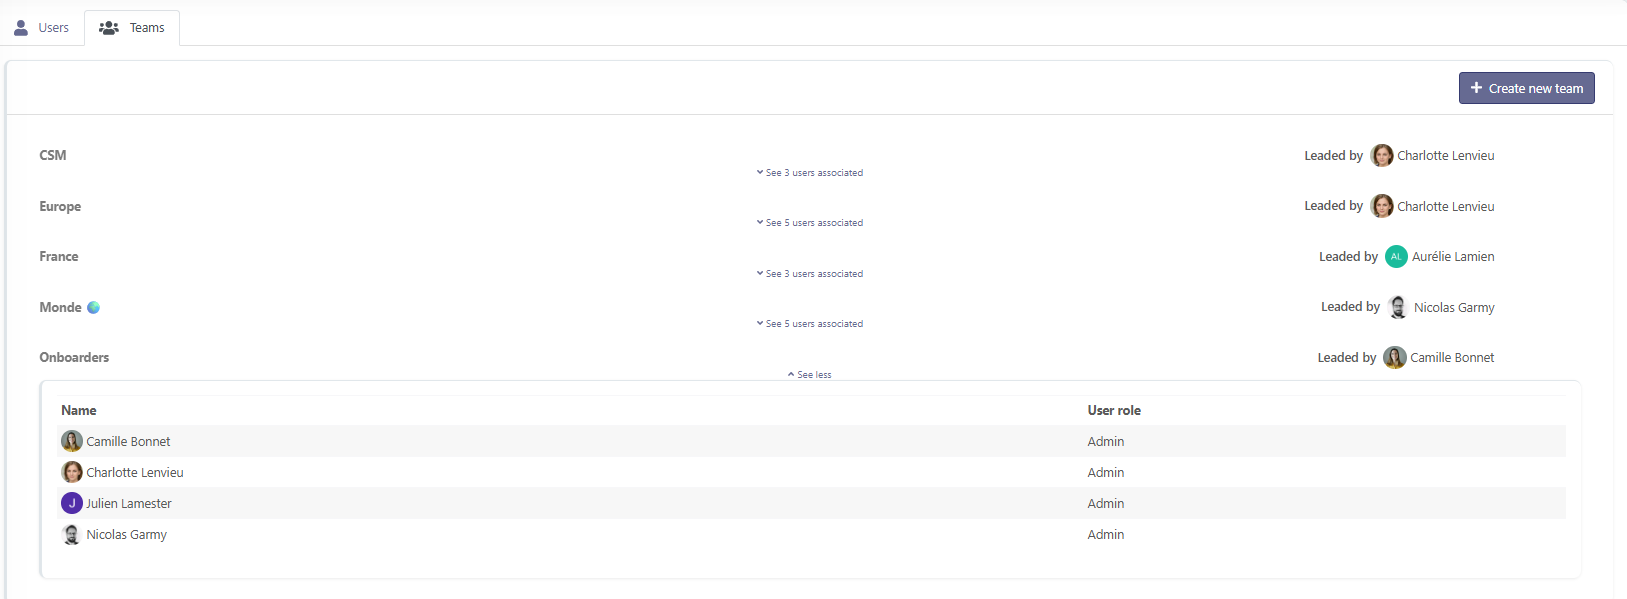This screenshot has width=1627, height=599.
Task: Show Monde team's 5 associated users
Action: (810, 324)
